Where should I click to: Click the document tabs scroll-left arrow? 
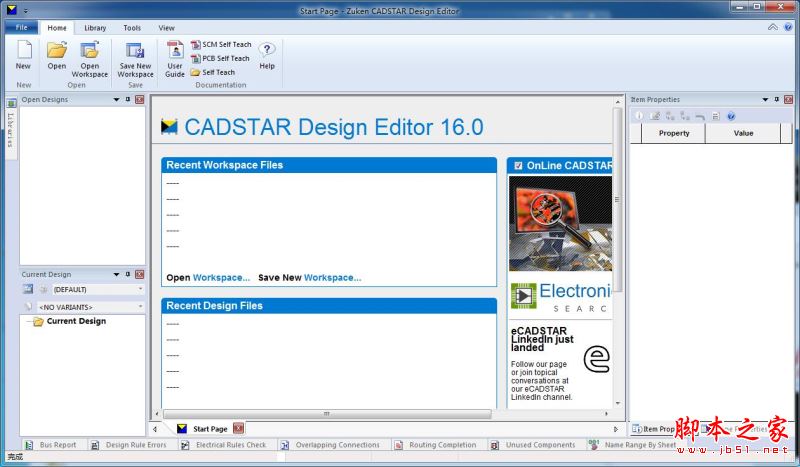(156, 429)
